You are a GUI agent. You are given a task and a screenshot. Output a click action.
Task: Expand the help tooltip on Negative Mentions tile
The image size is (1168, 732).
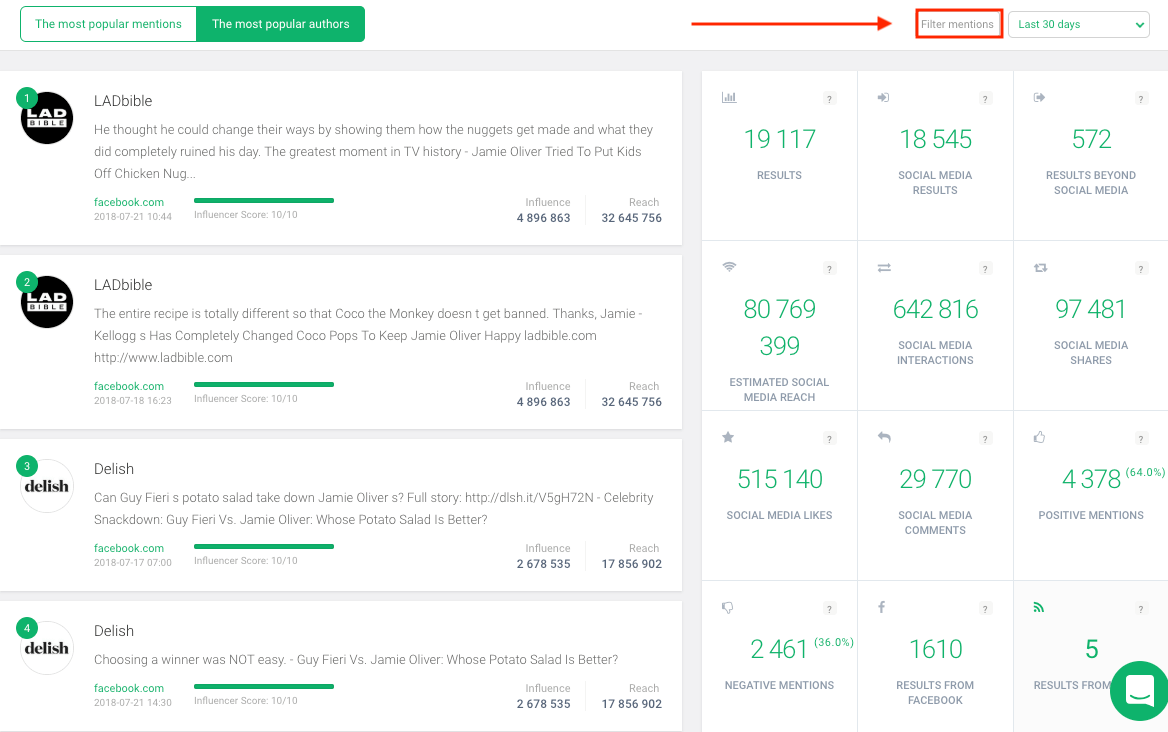click(828, 608)
